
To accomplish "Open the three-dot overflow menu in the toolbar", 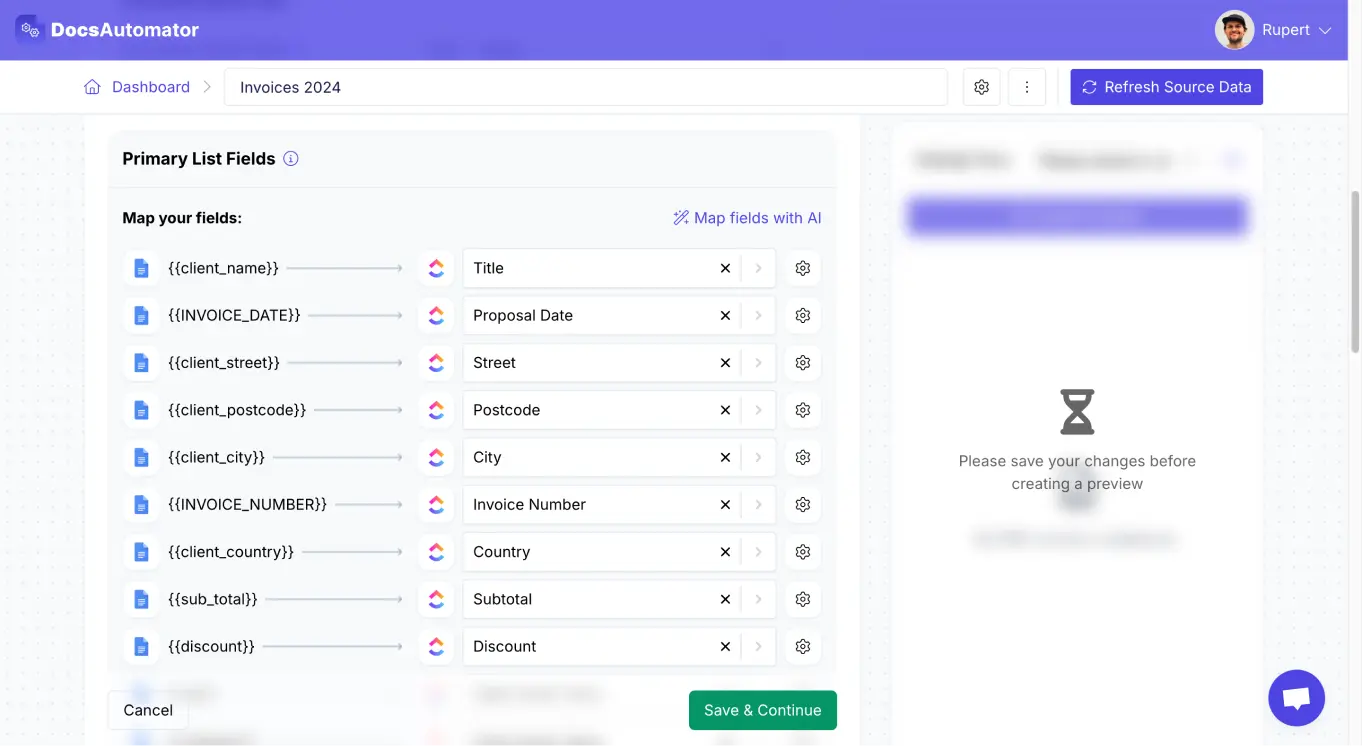I will 1026,87.
